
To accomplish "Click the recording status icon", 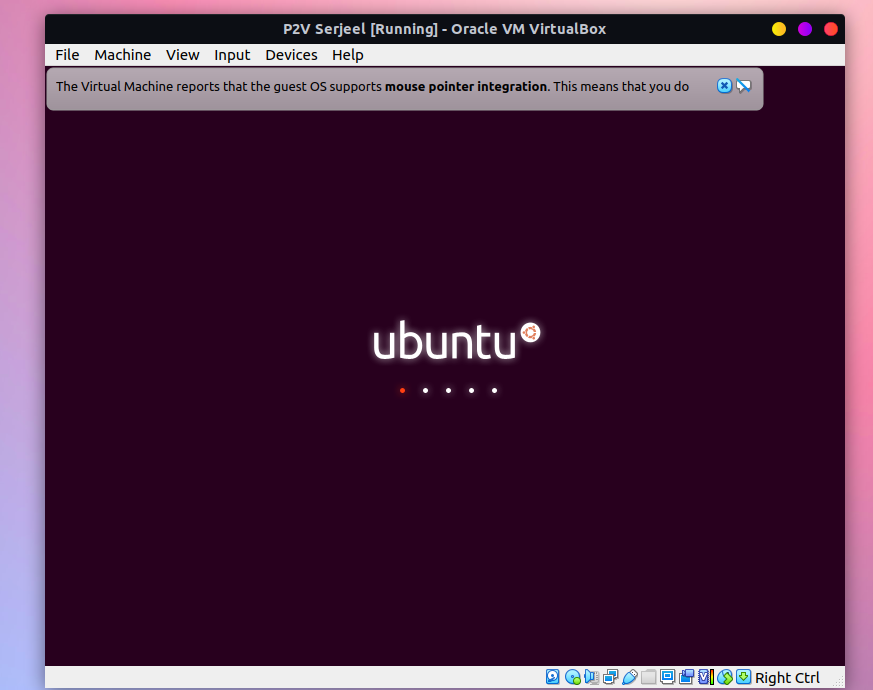I will click(x=686, y=677).
